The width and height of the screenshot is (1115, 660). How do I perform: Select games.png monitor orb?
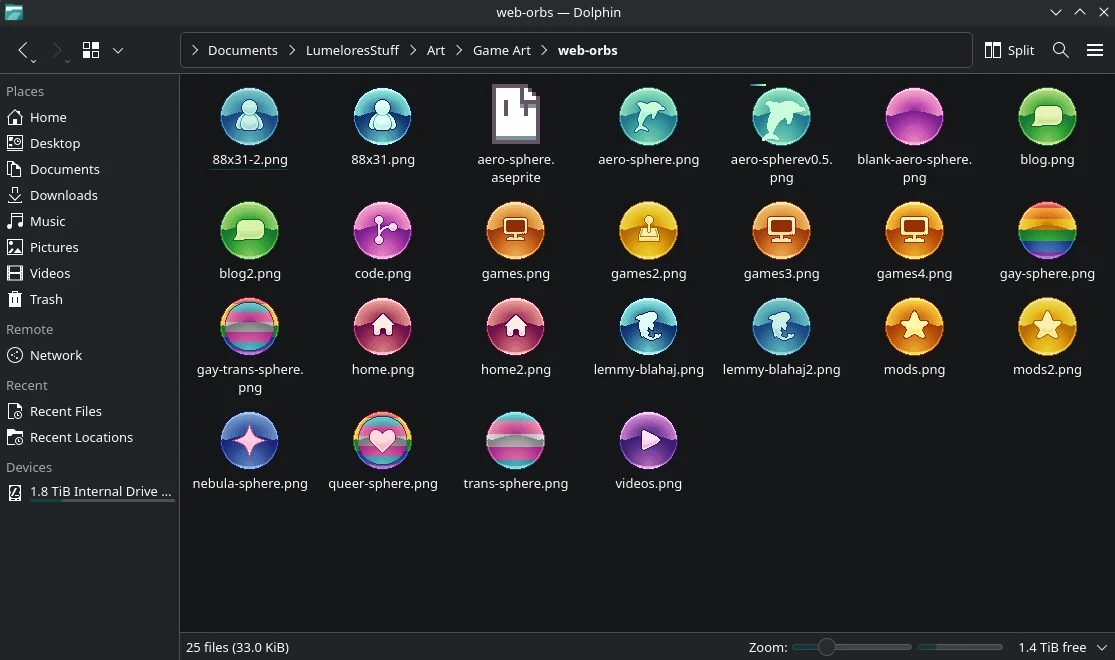(516, 230)
